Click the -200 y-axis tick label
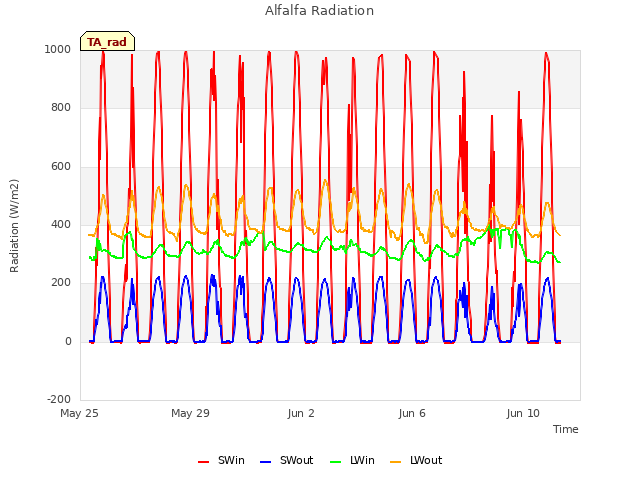 point(59,399)
